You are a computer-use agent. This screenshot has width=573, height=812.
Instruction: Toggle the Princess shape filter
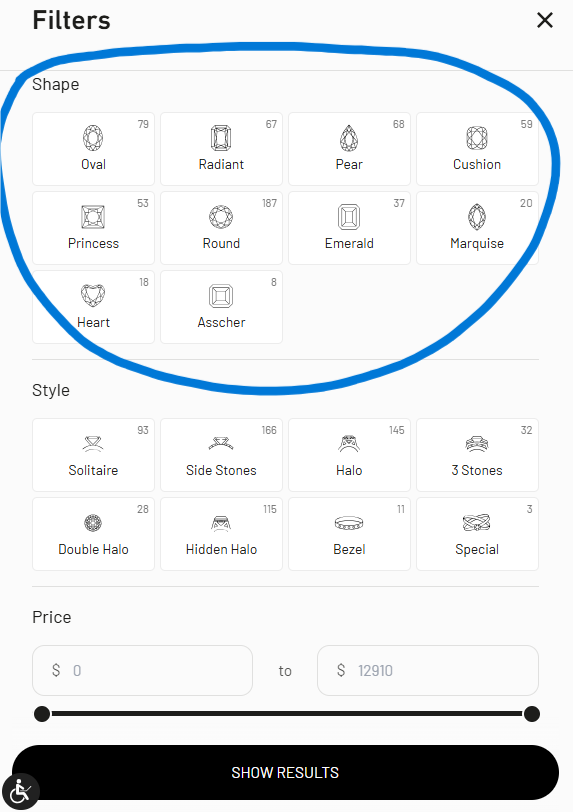click(93, 228)
